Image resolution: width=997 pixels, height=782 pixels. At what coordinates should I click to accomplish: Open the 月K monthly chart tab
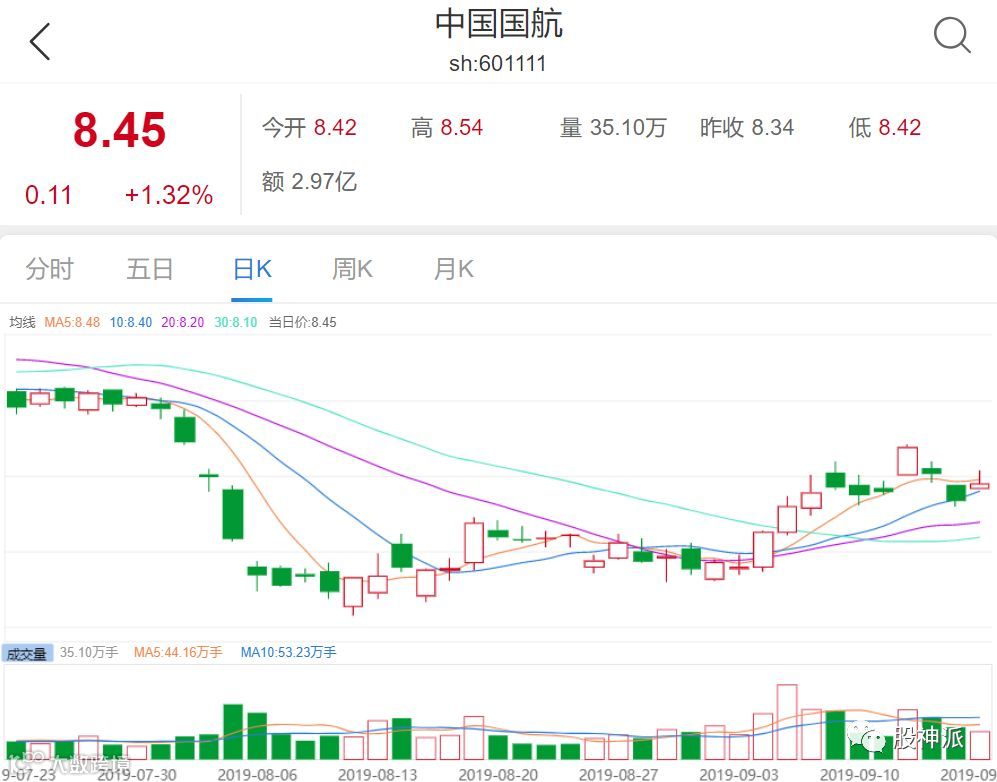tap(453, 269)
